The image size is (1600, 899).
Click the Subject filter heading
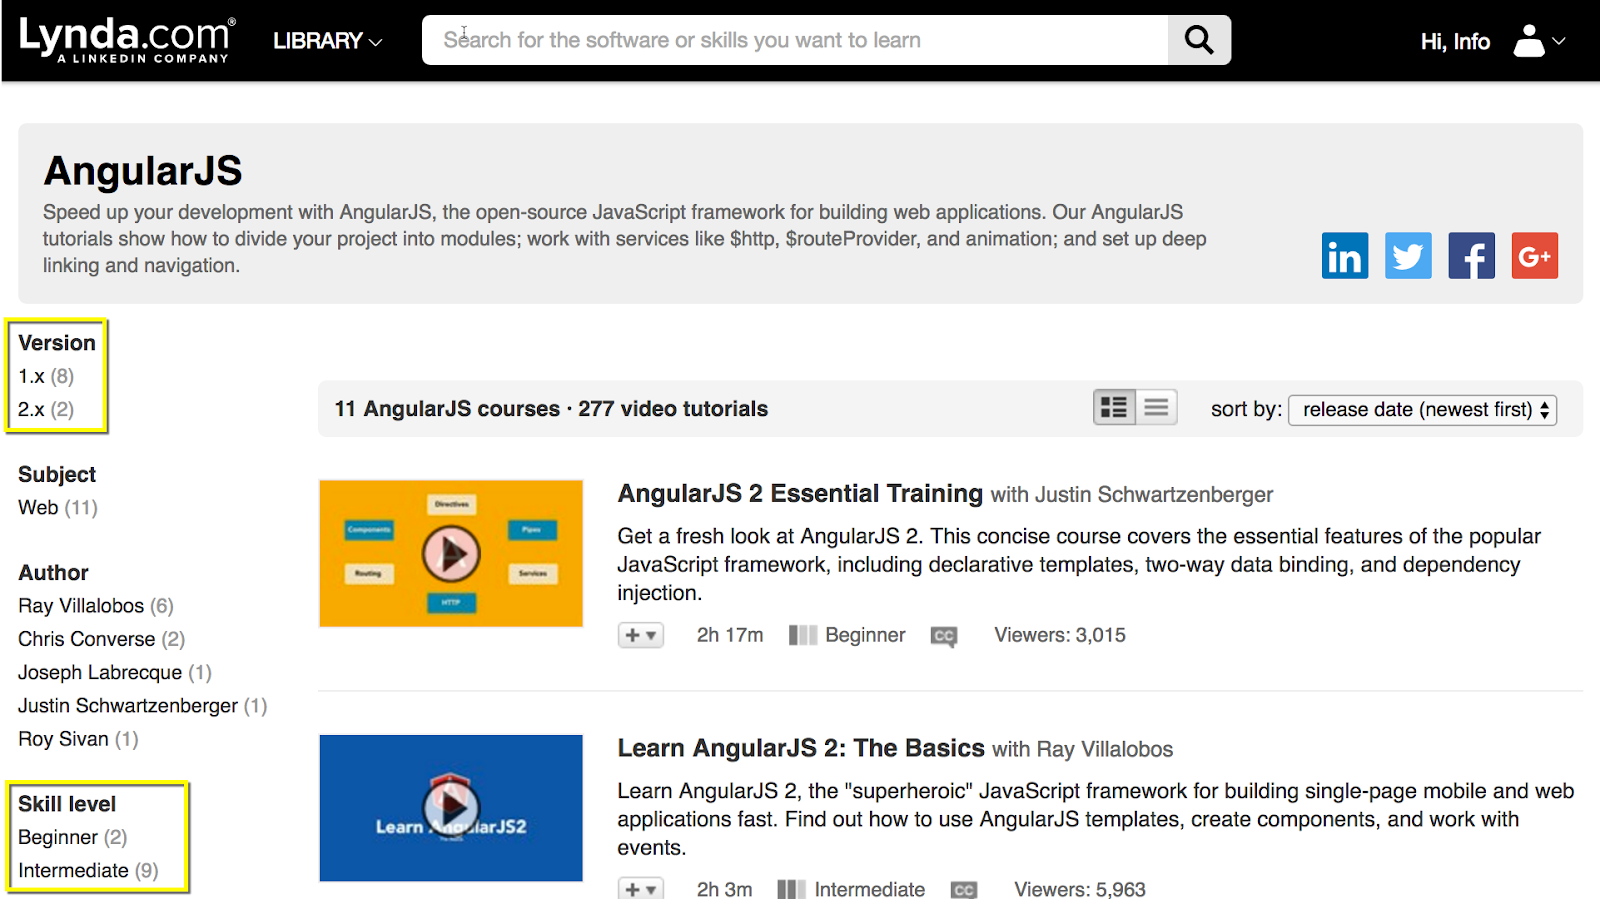point(57,474)
